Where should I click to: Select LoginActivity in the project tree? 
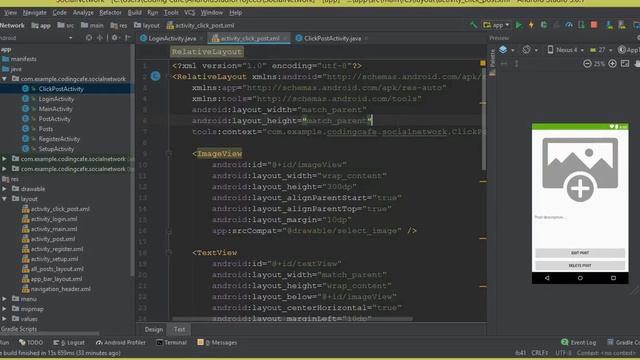[56, 99]
